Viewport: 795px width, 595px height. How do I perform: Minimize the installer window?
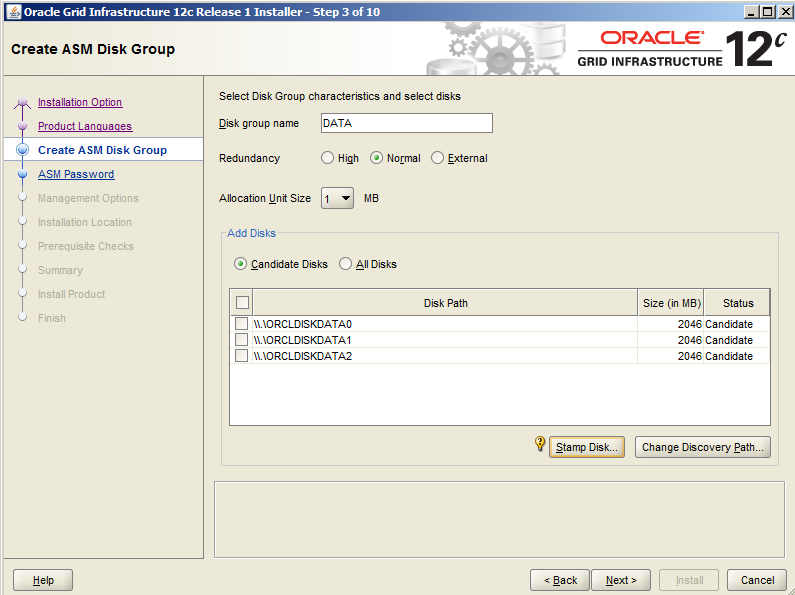pos(751,12)
